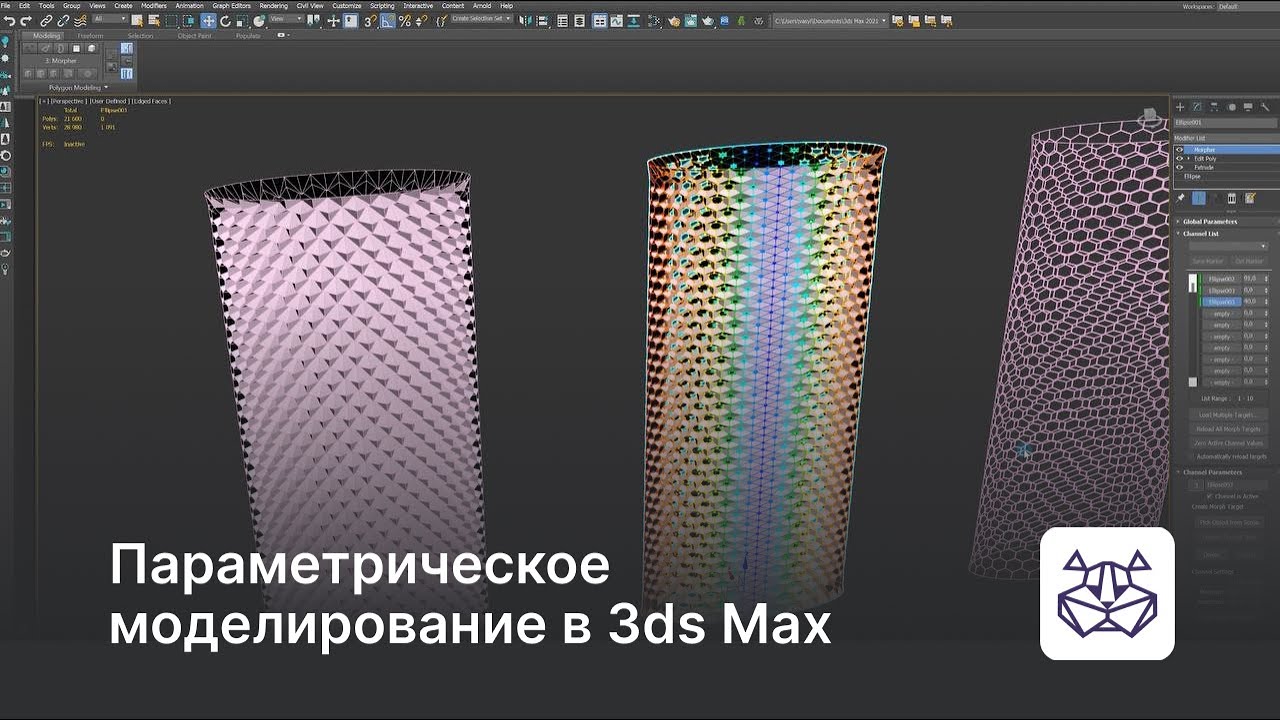
Task: Open the Display panel tab icon
Action: (1248, 107)
